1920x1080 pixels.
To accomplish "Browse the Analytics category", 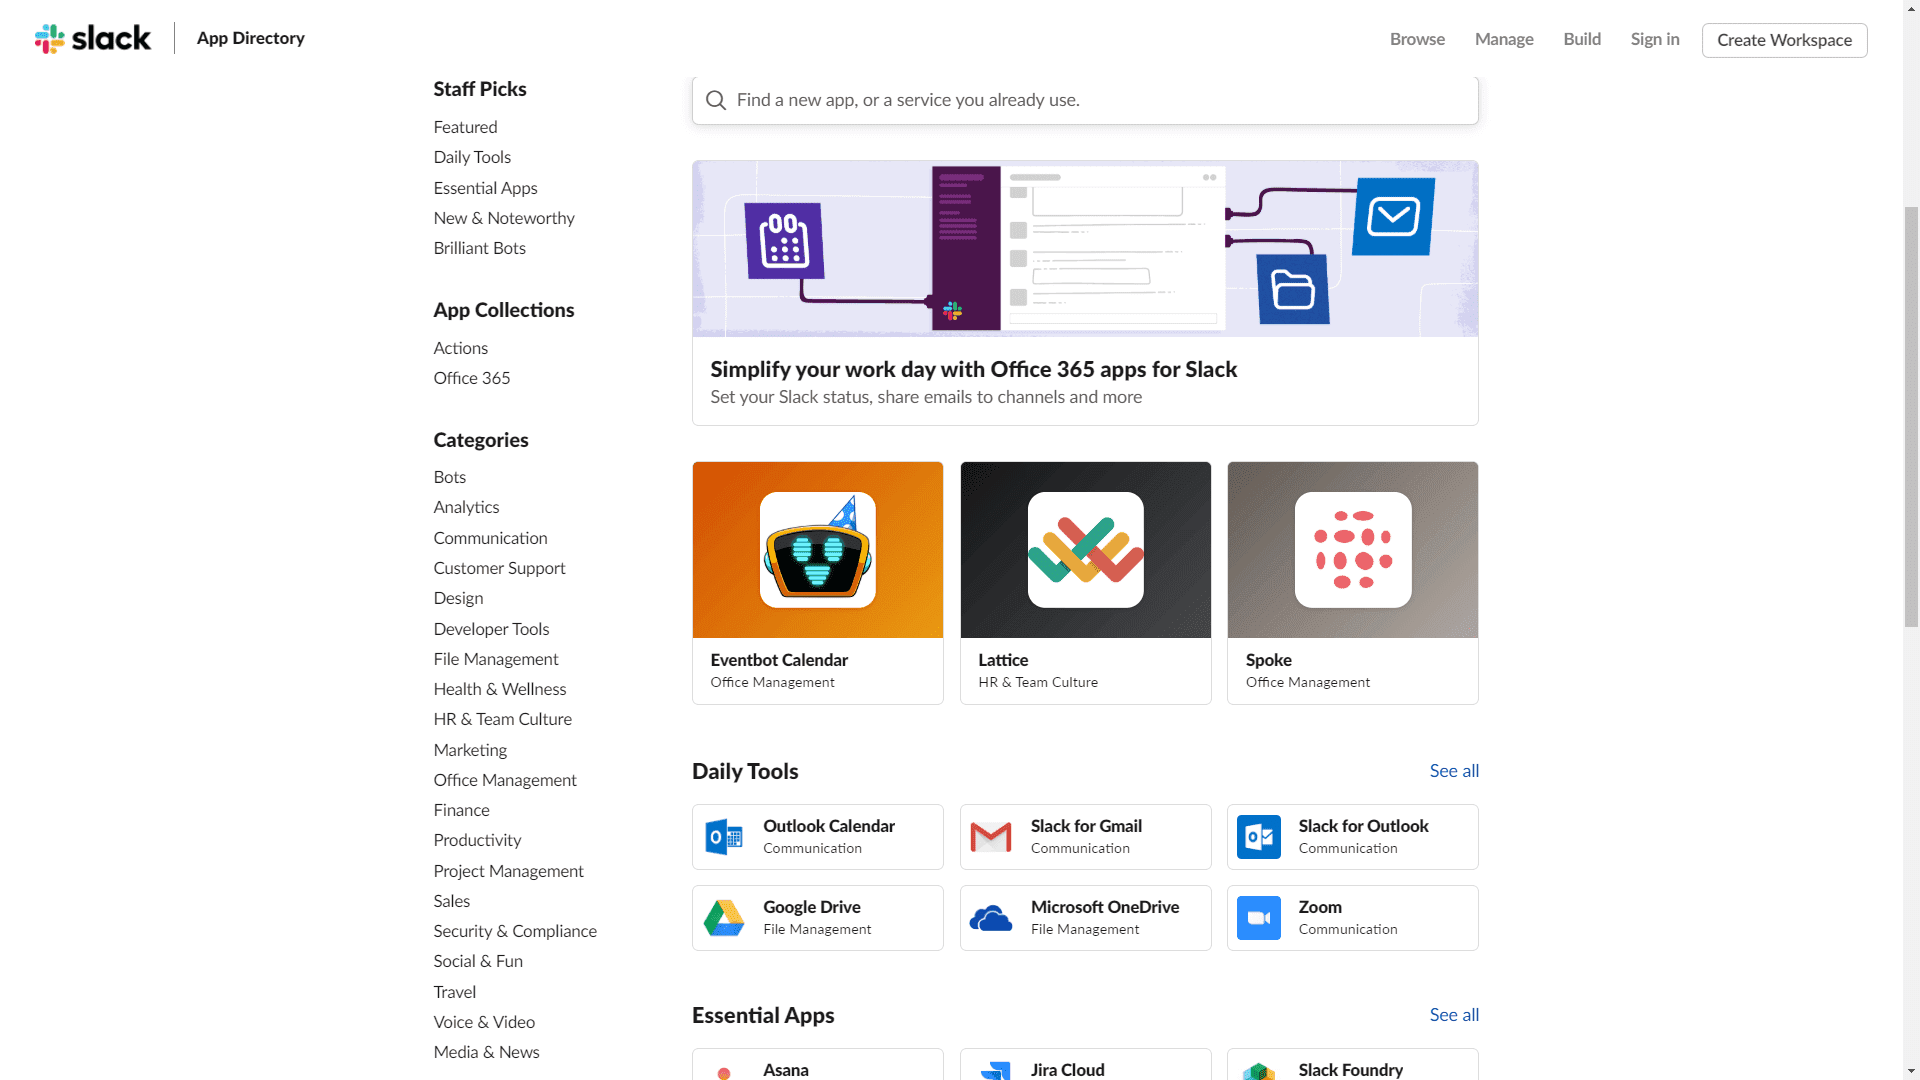I will click(466, 507).
